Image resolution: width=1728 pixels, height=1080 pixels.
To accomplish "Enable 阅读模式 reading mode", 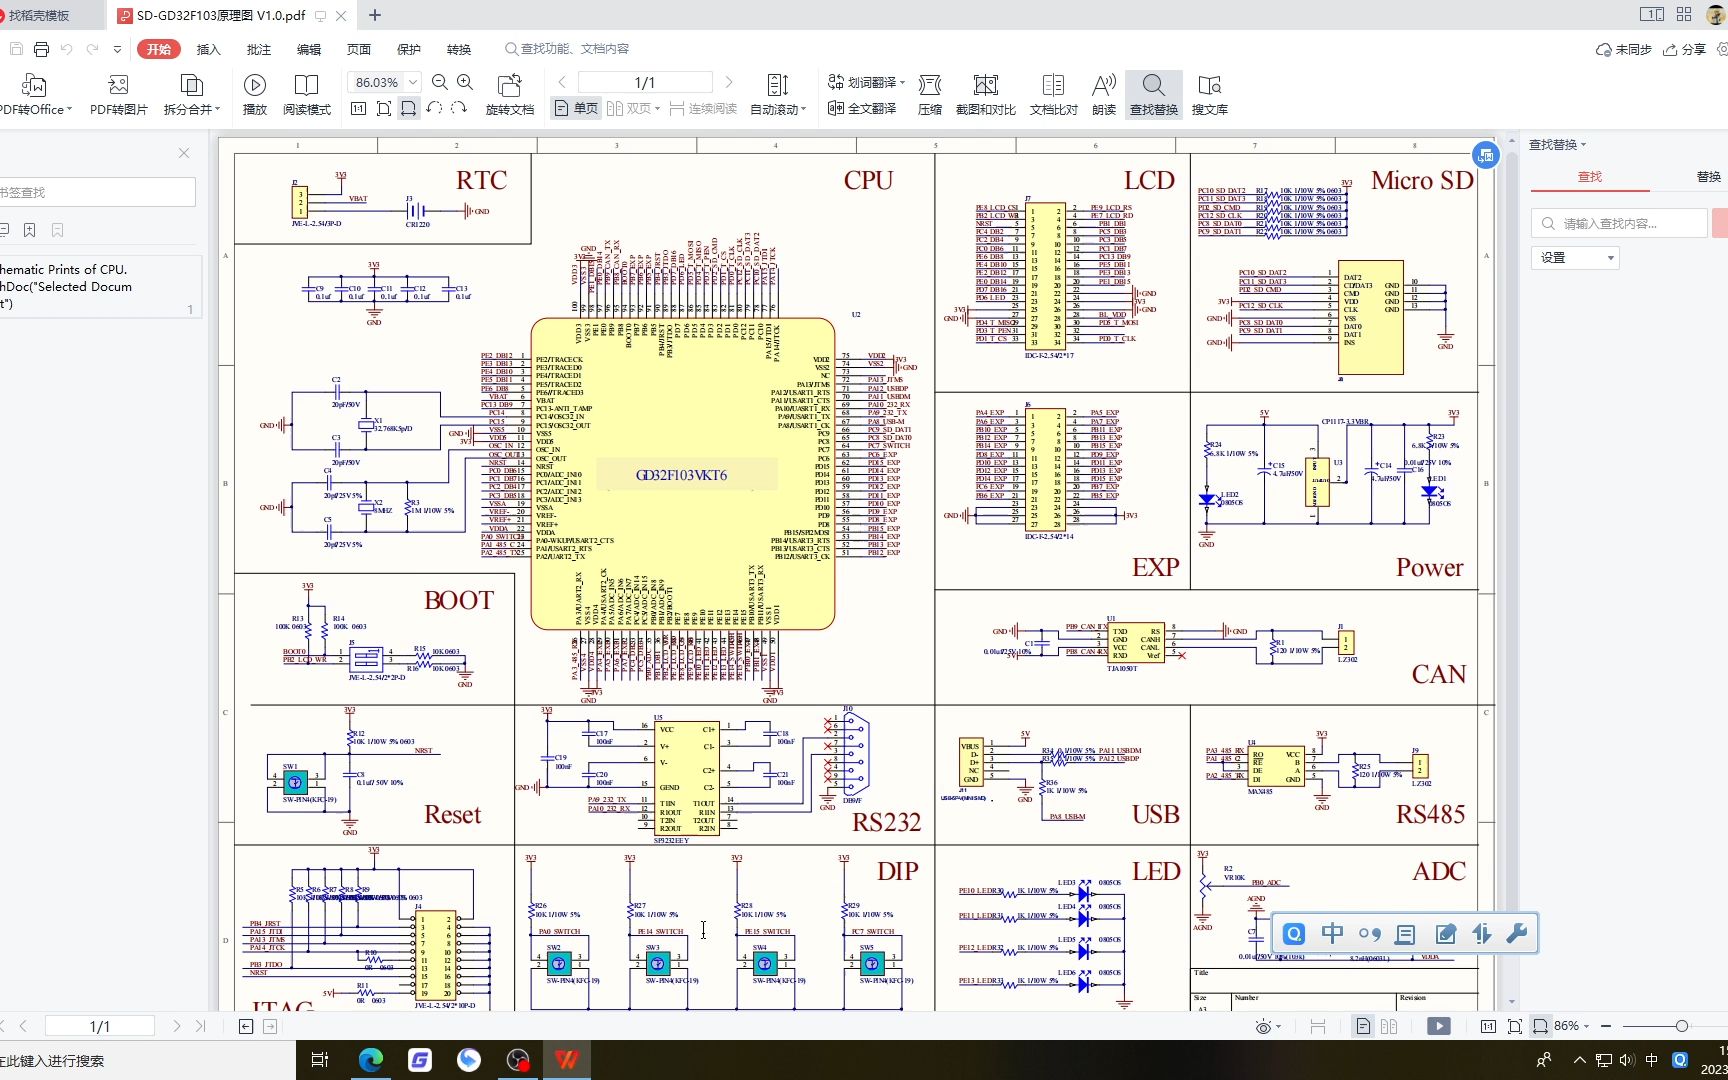I will (306, 95).
